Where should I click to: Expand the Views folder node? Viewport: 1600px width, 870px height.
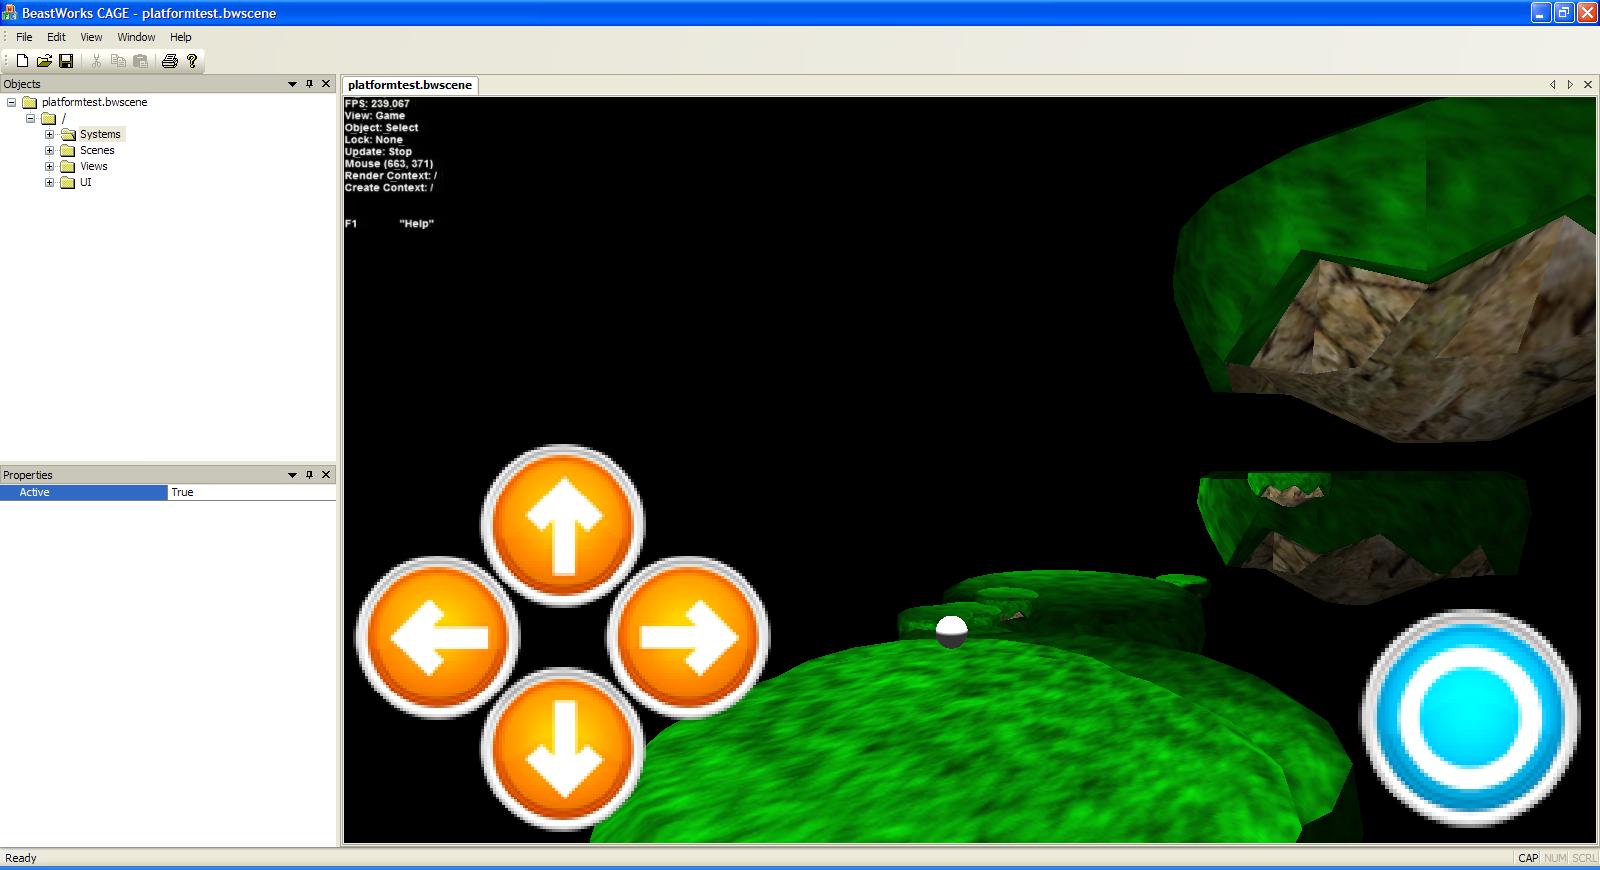[49, 166]
